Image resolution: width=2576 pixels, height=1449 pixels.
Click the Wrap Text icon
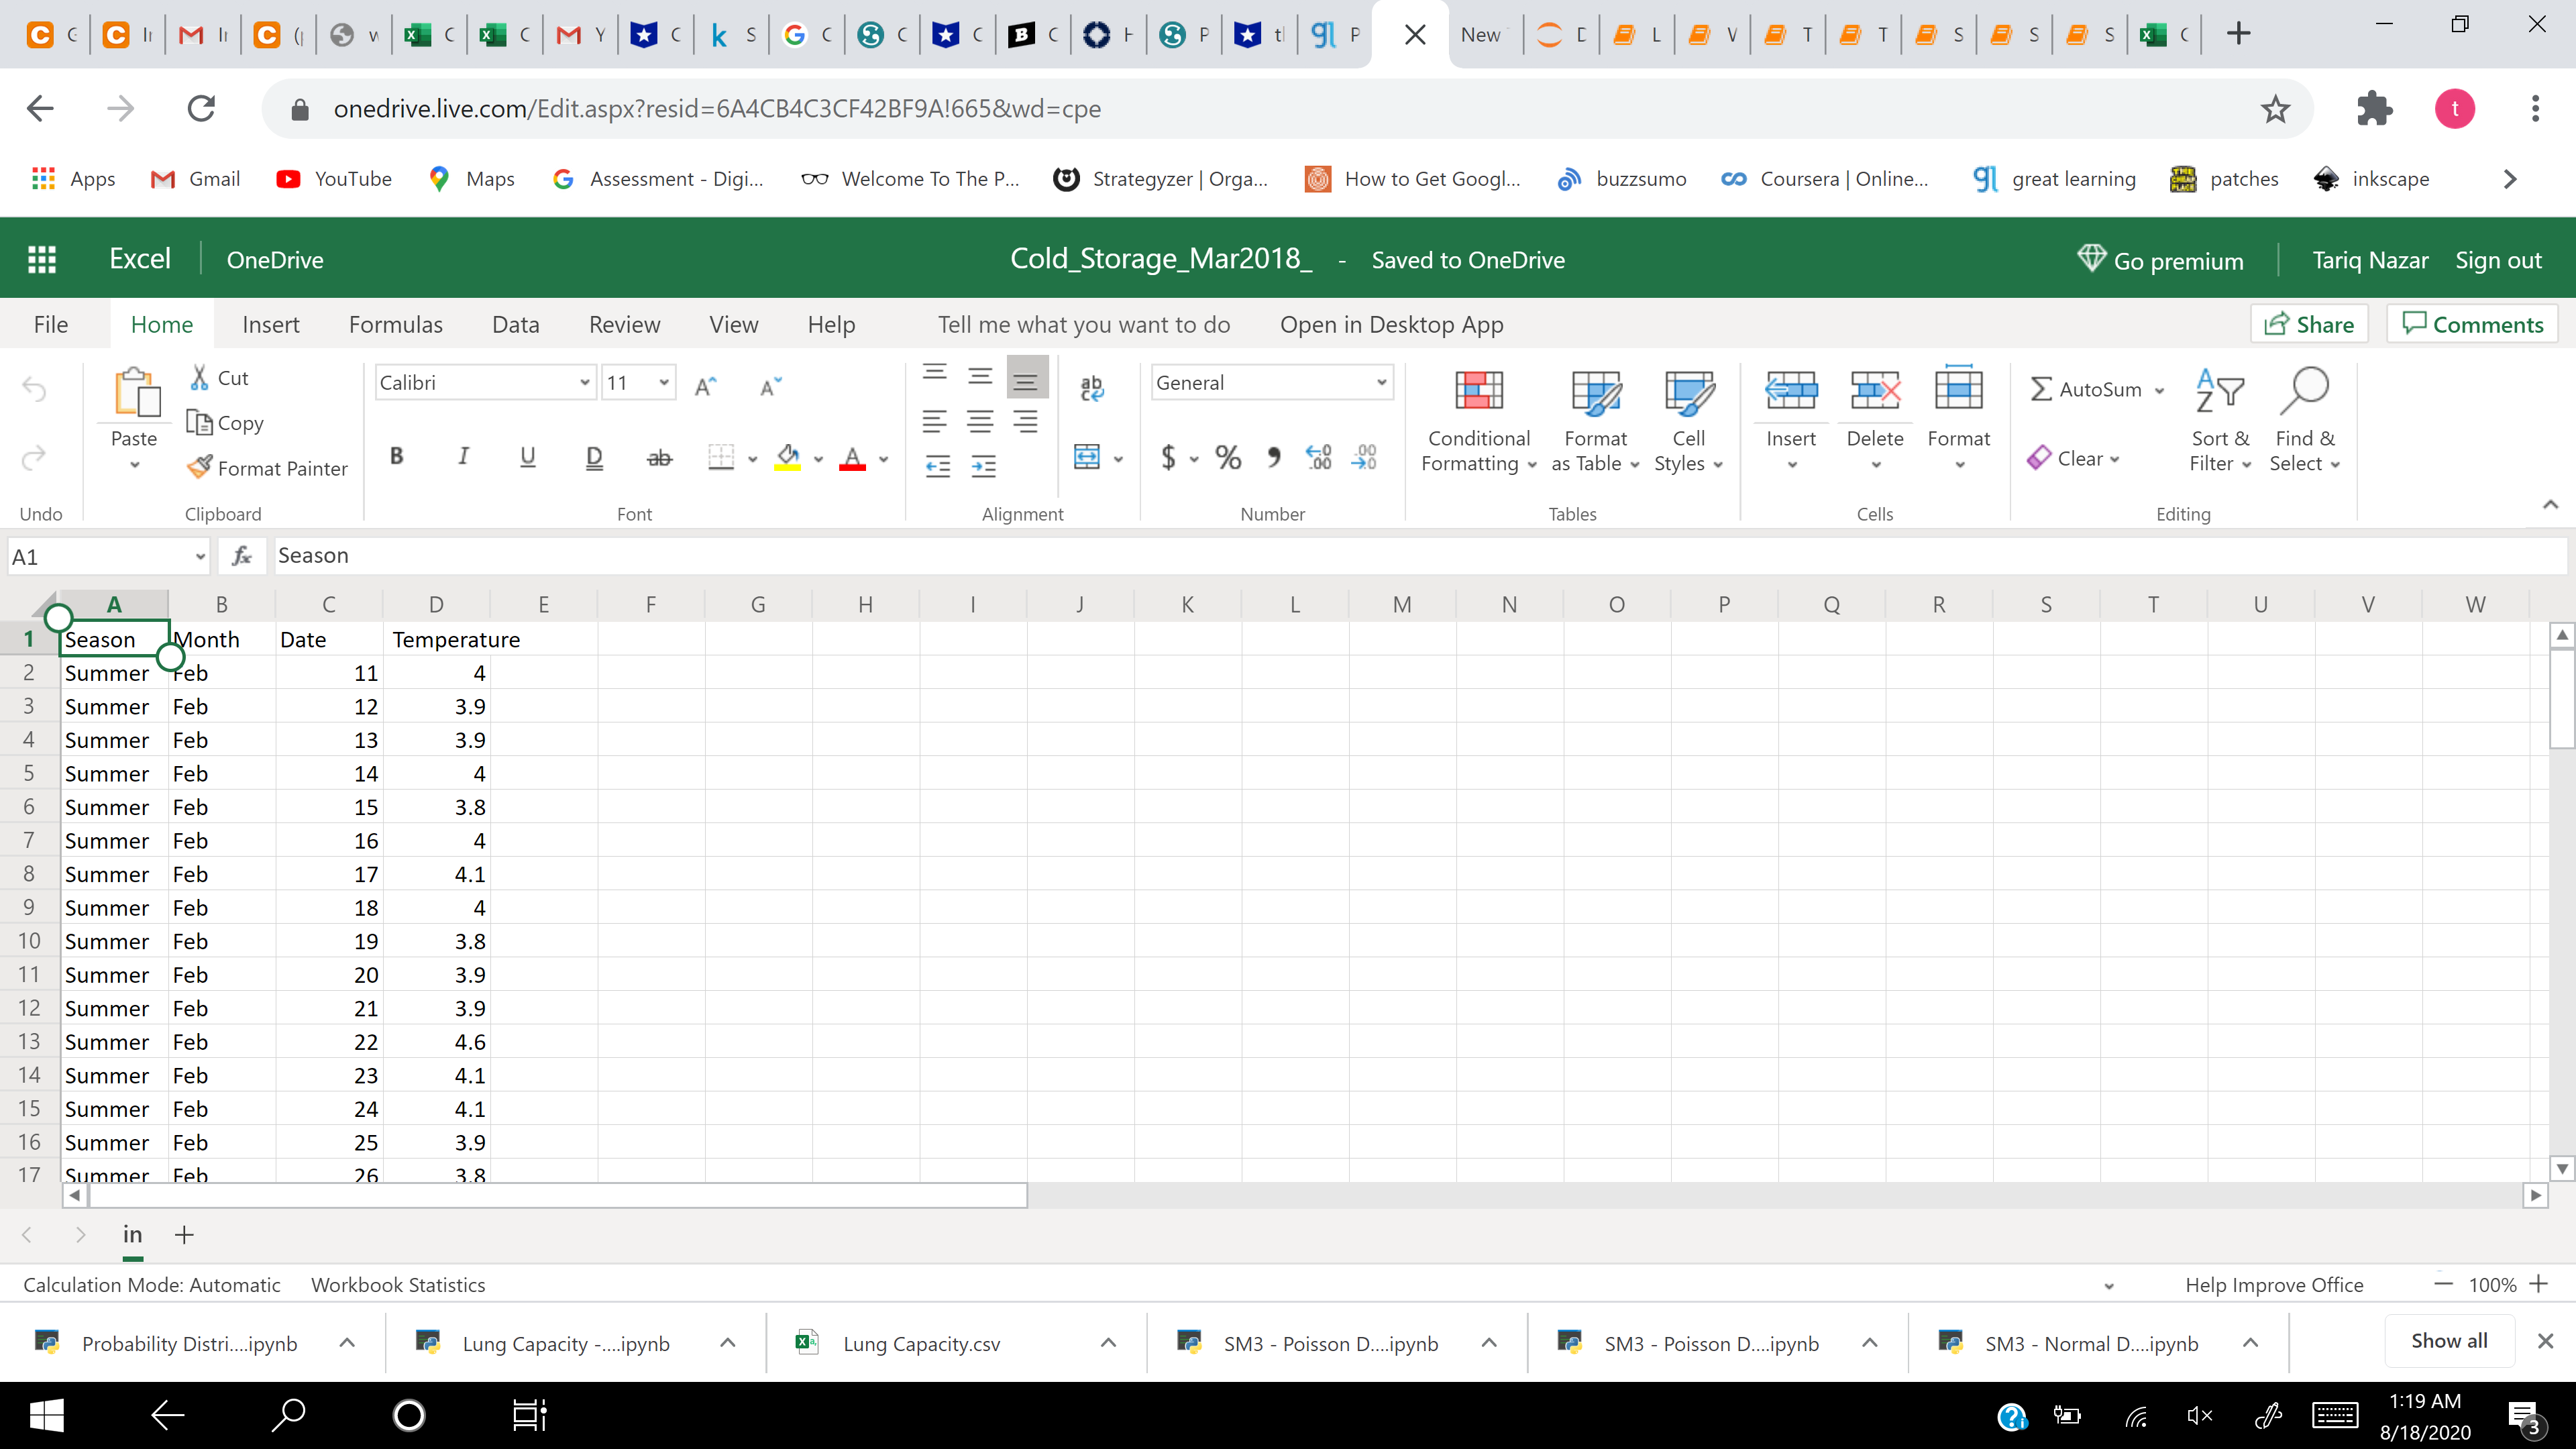(x=1091, y=388)
